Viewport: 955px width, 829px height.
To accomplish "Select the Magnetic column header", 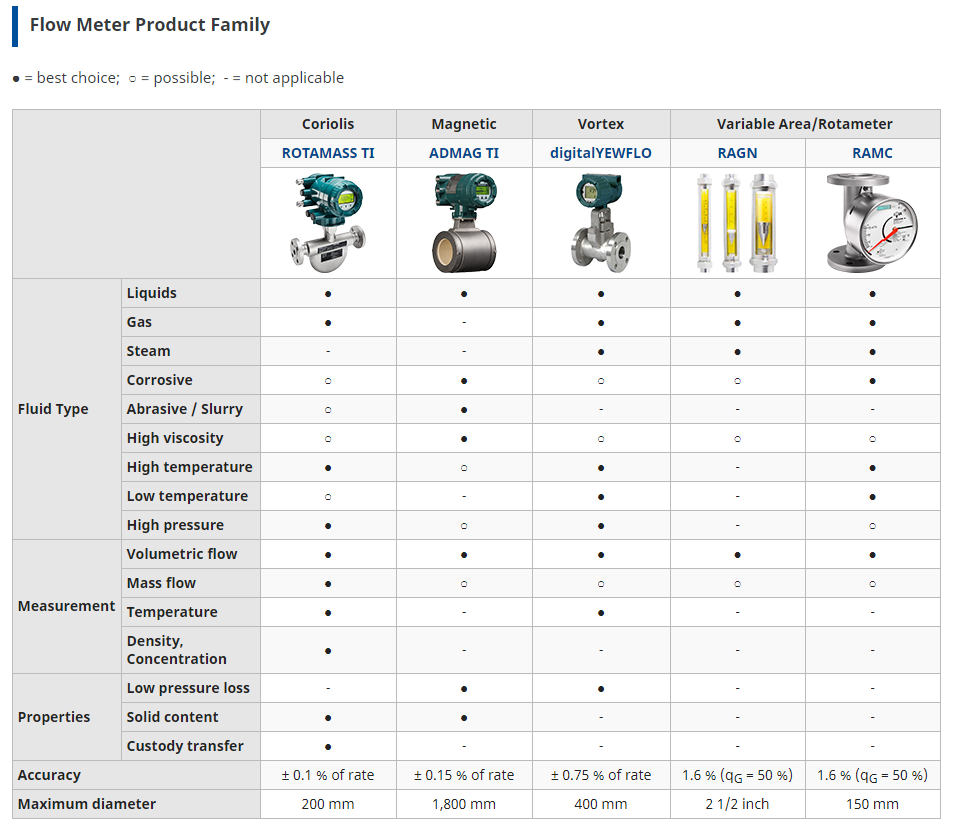I will (x=463, y=124).
